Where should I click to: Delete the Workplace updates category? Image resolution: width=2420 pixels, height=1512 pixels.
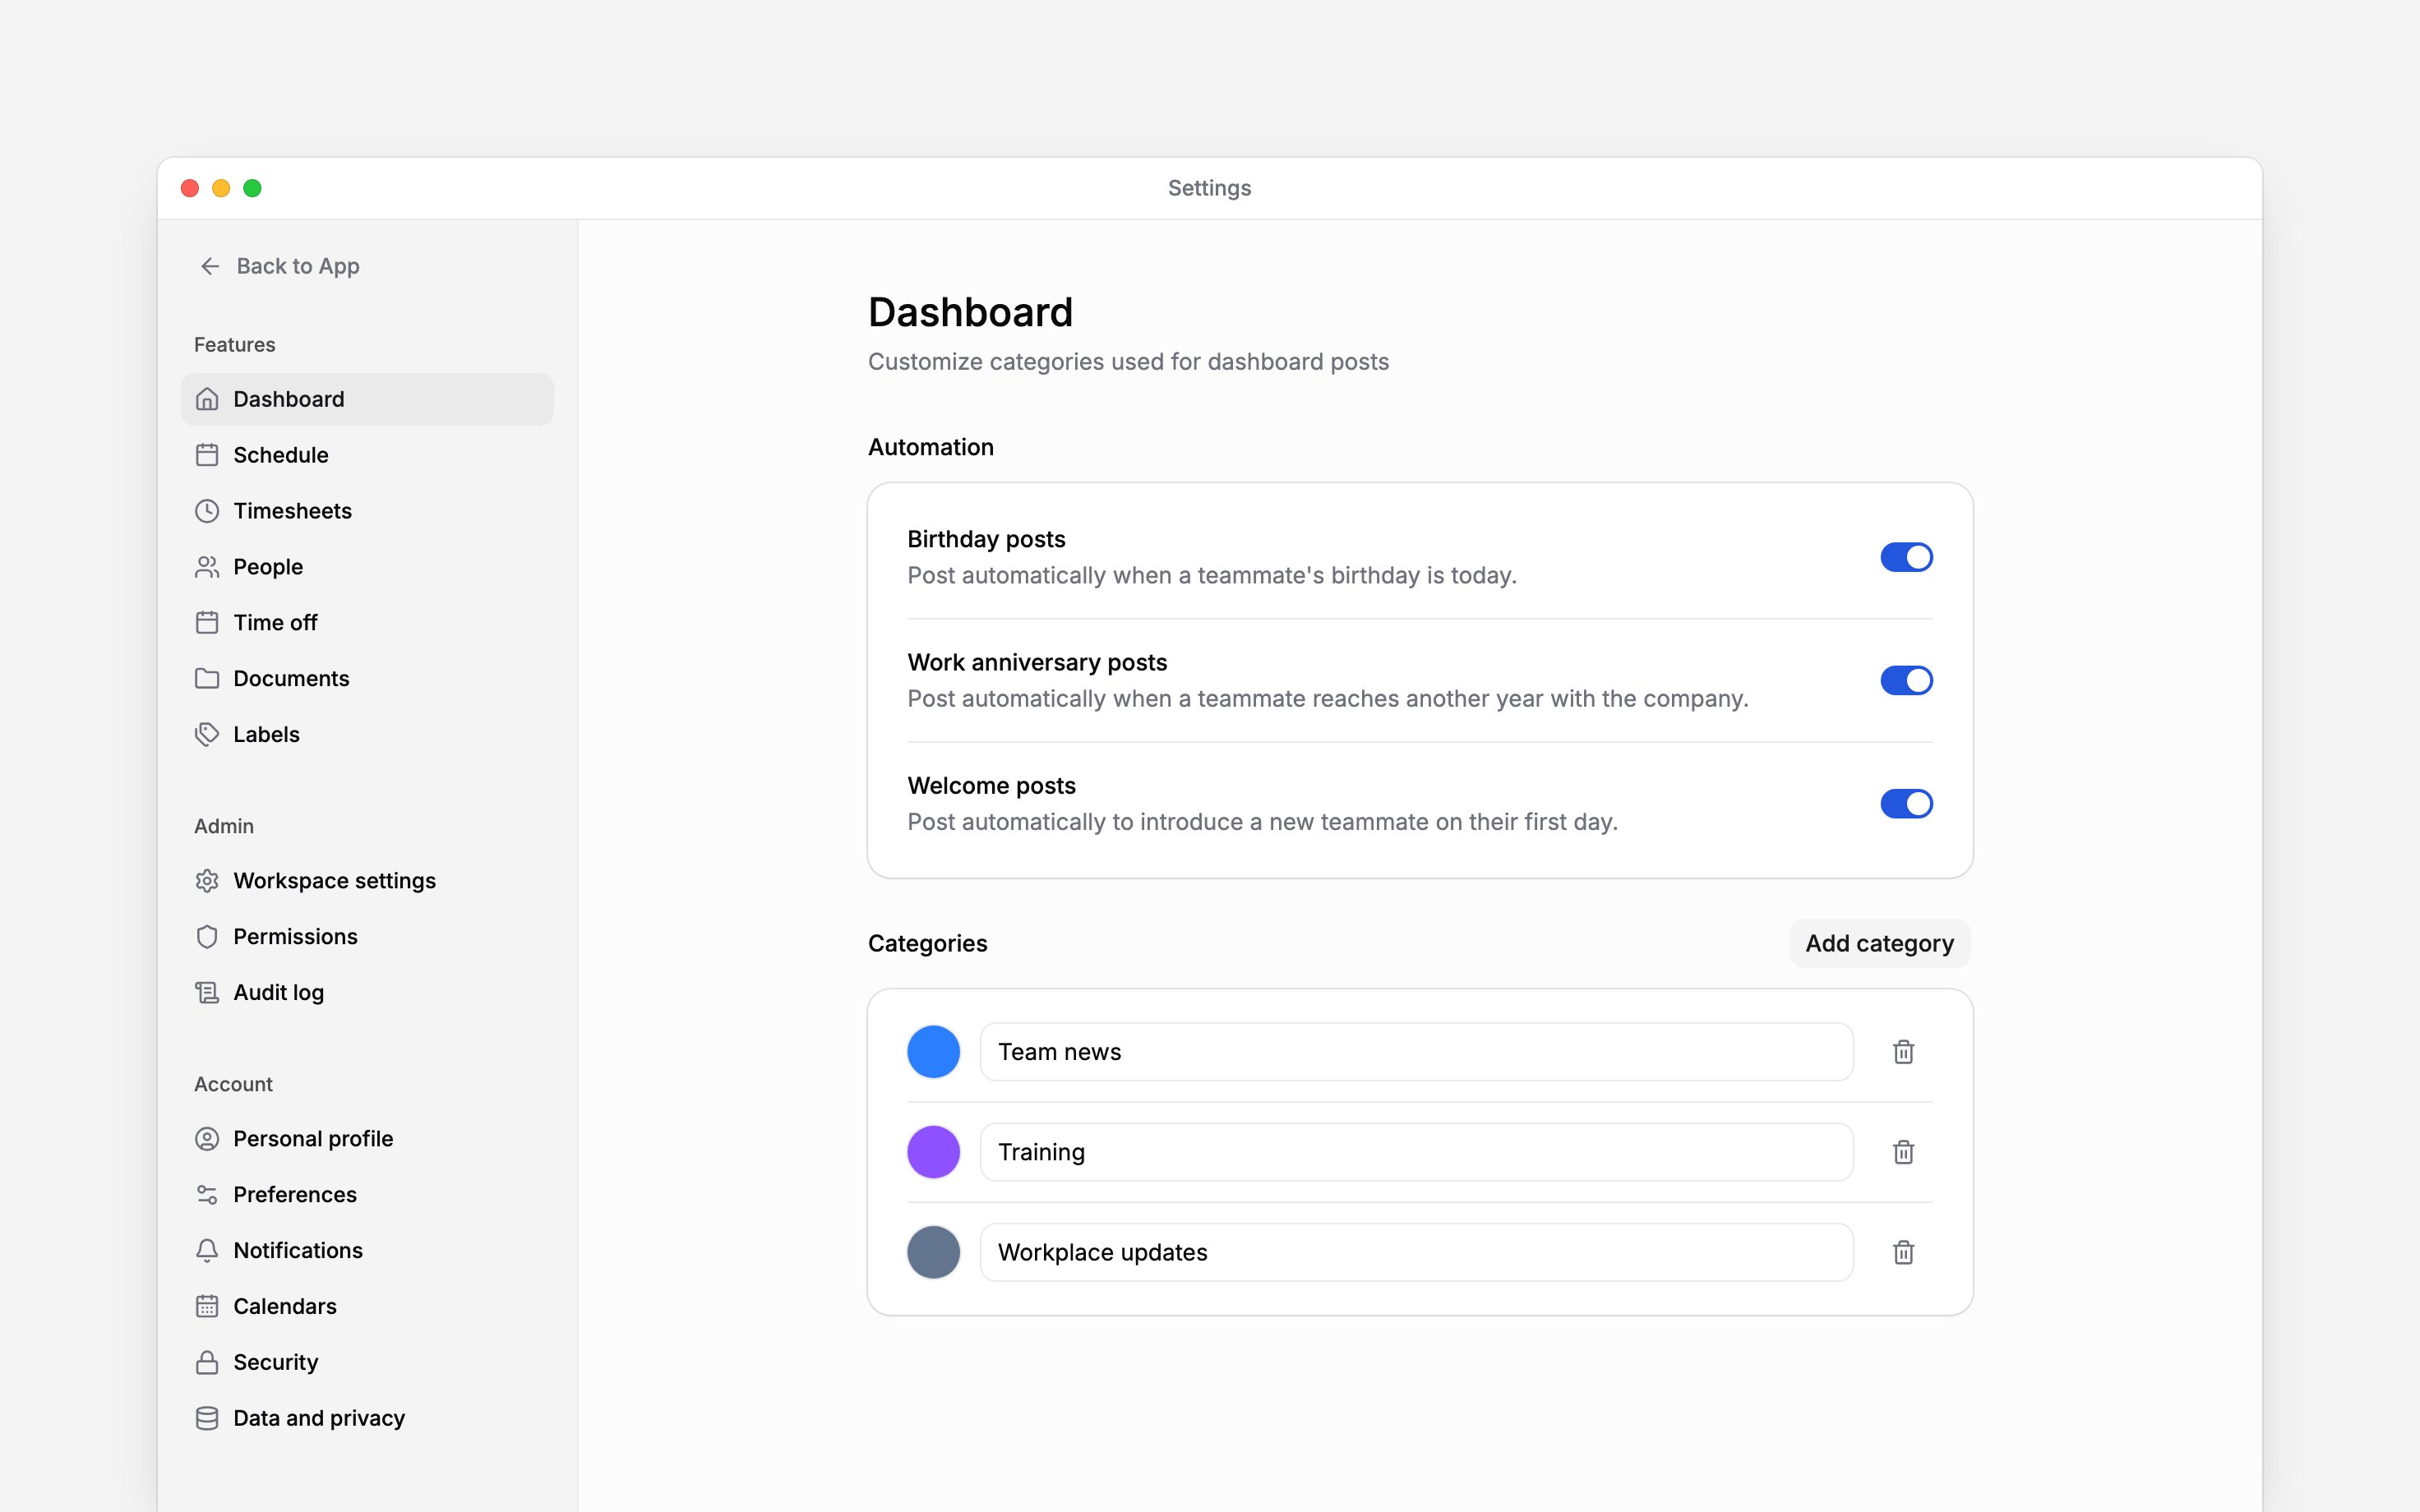coord(1903,1252)
